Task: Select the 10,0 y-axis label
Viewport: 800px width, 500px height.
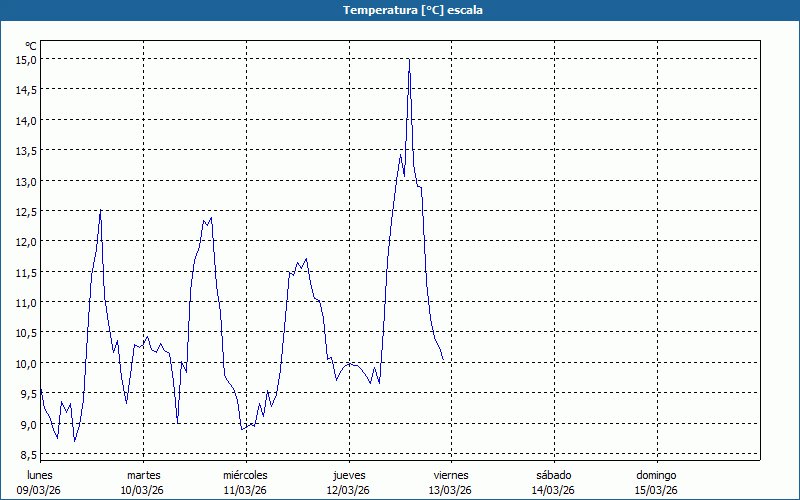Action: pyautogui.click(x=26, y=363)
